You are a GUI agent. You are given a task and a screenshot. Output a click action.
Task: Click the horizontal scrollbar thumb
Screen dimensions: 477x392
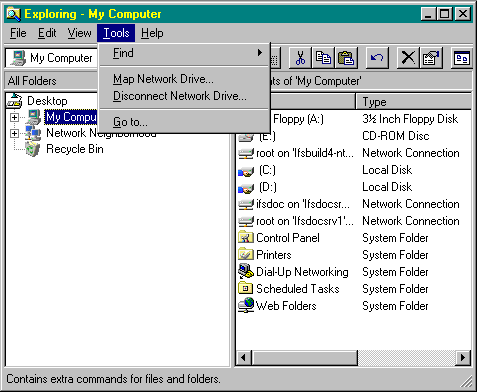[304, 358]
